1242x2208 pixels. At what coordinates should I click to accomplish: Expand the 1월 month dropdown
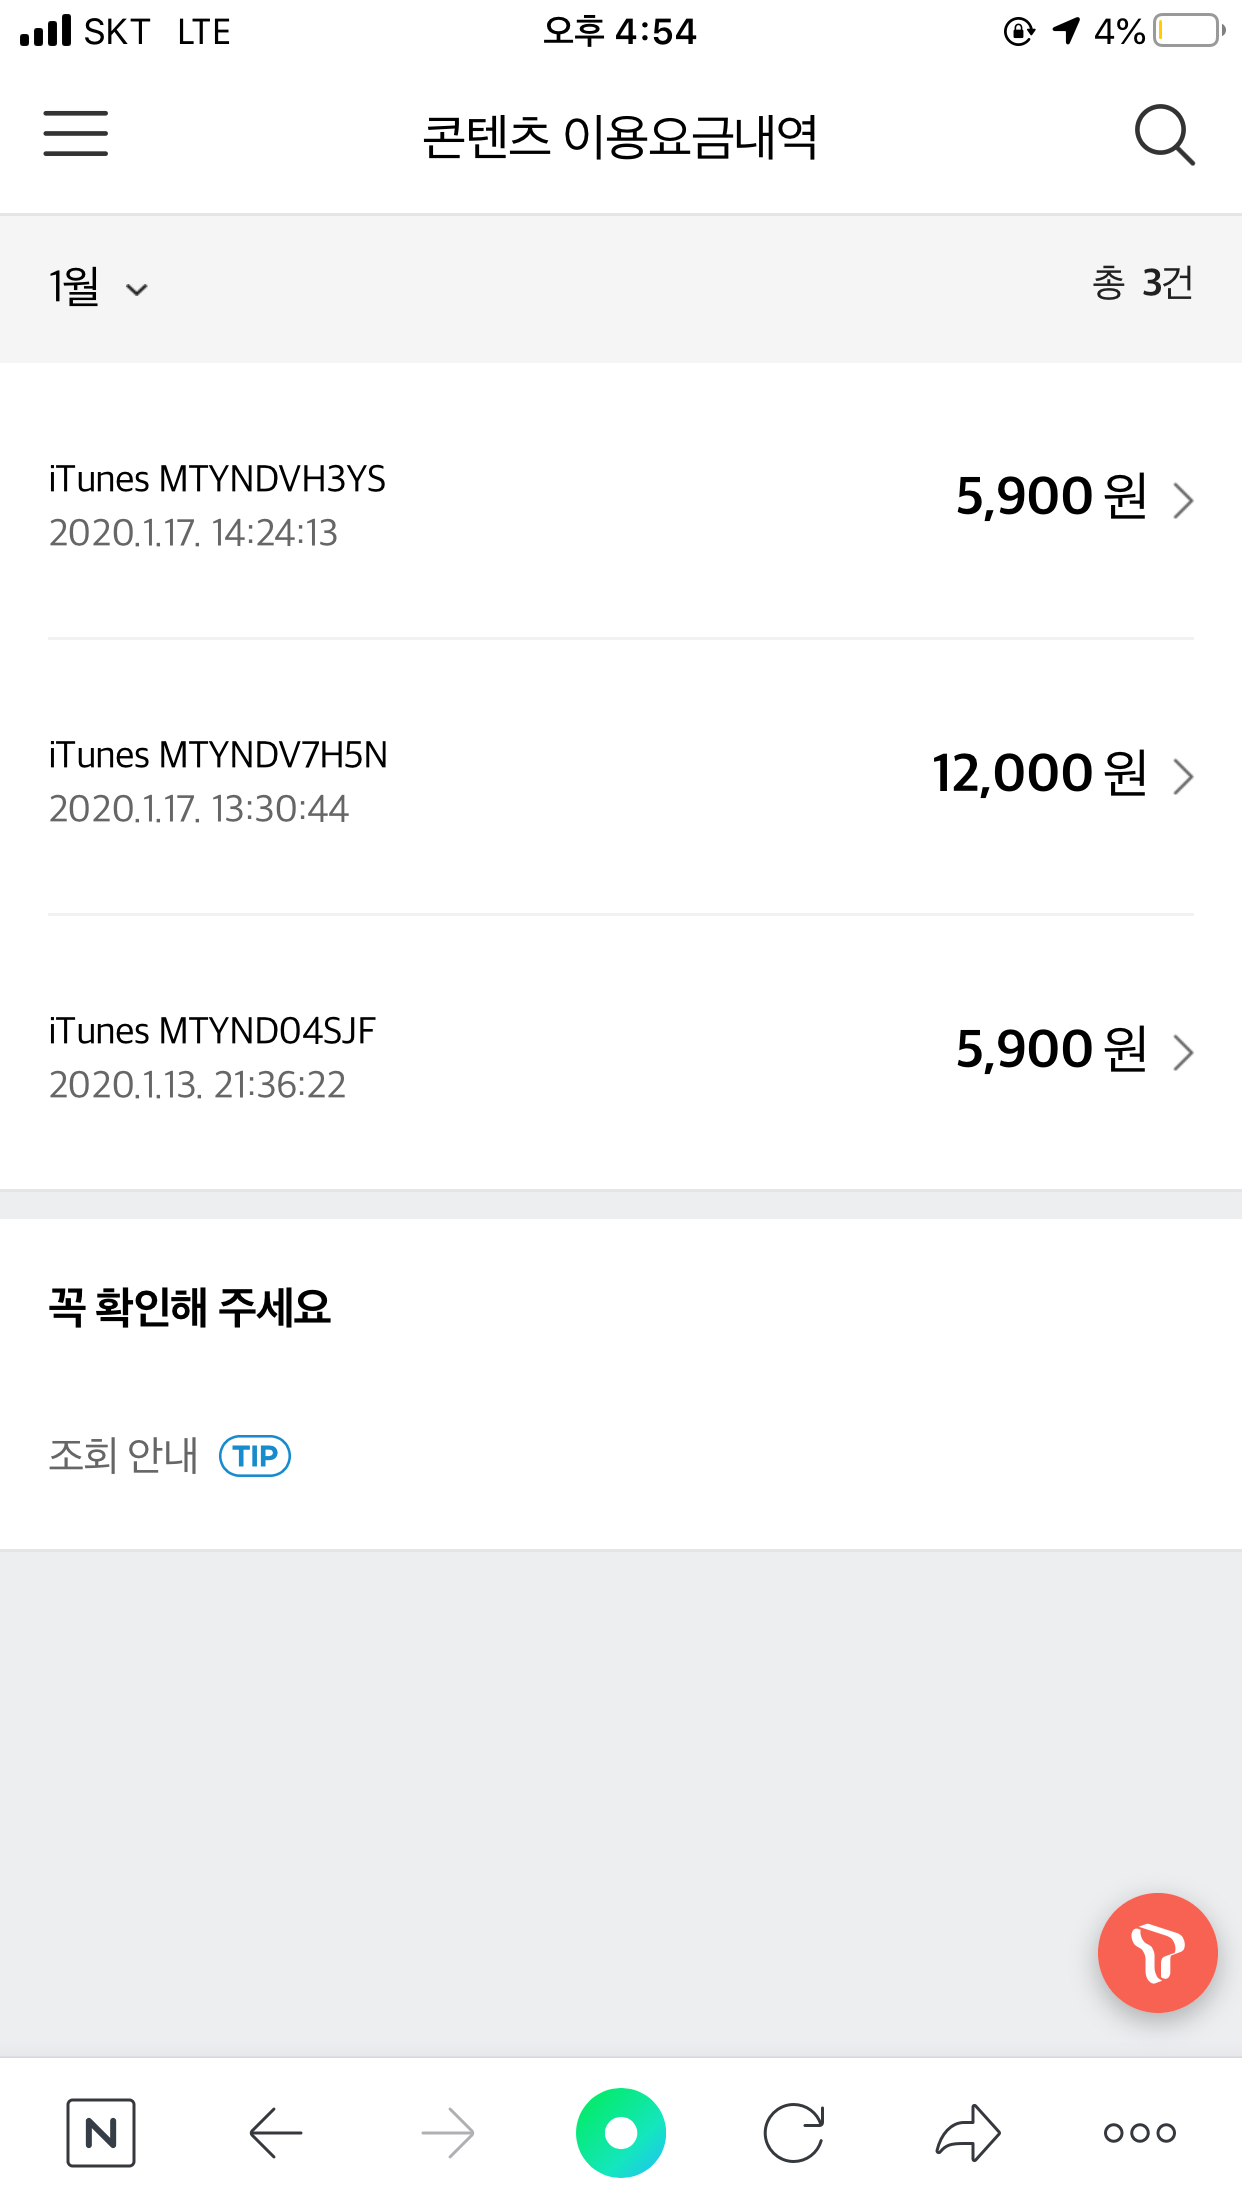coord(99,288)
